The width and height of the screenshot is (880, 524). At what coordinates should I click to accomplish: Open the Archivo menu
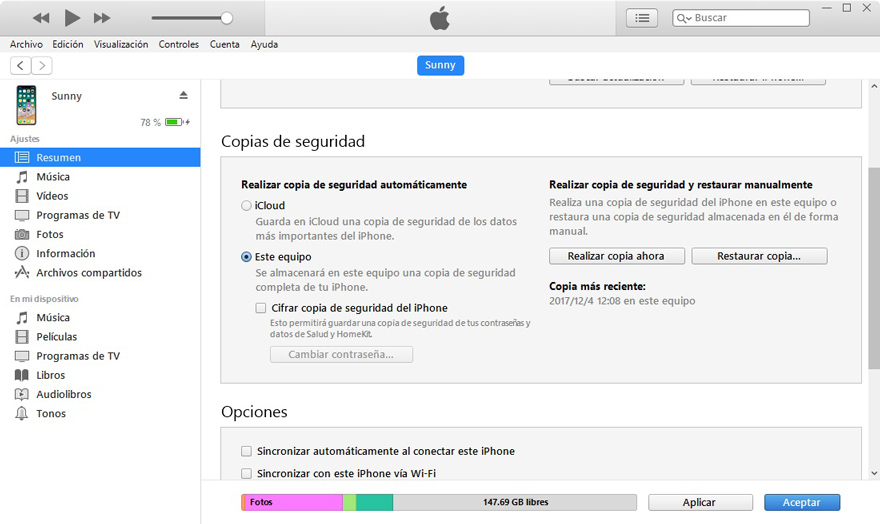(x=26, y=44)
